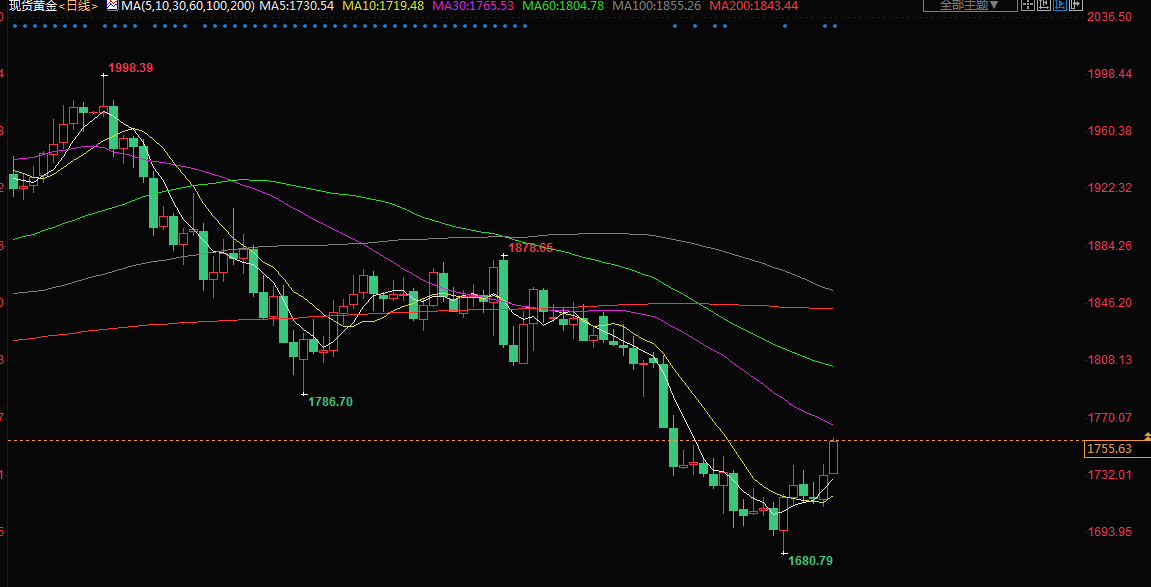The height and width of the screenshot is (587, 1151).
Task: Click the gray MA100:1855.26 label
Action: (656, 6)
